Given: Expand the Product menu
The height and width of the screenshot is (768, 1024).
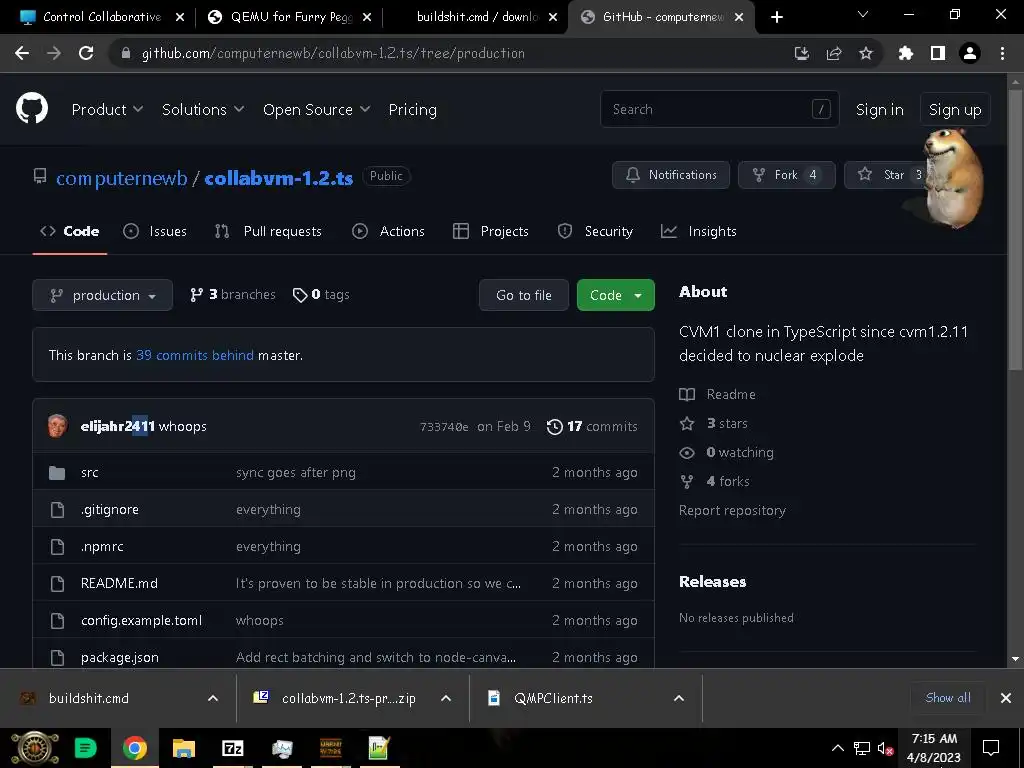Looking at the screenshot, I should coord(107,110).
